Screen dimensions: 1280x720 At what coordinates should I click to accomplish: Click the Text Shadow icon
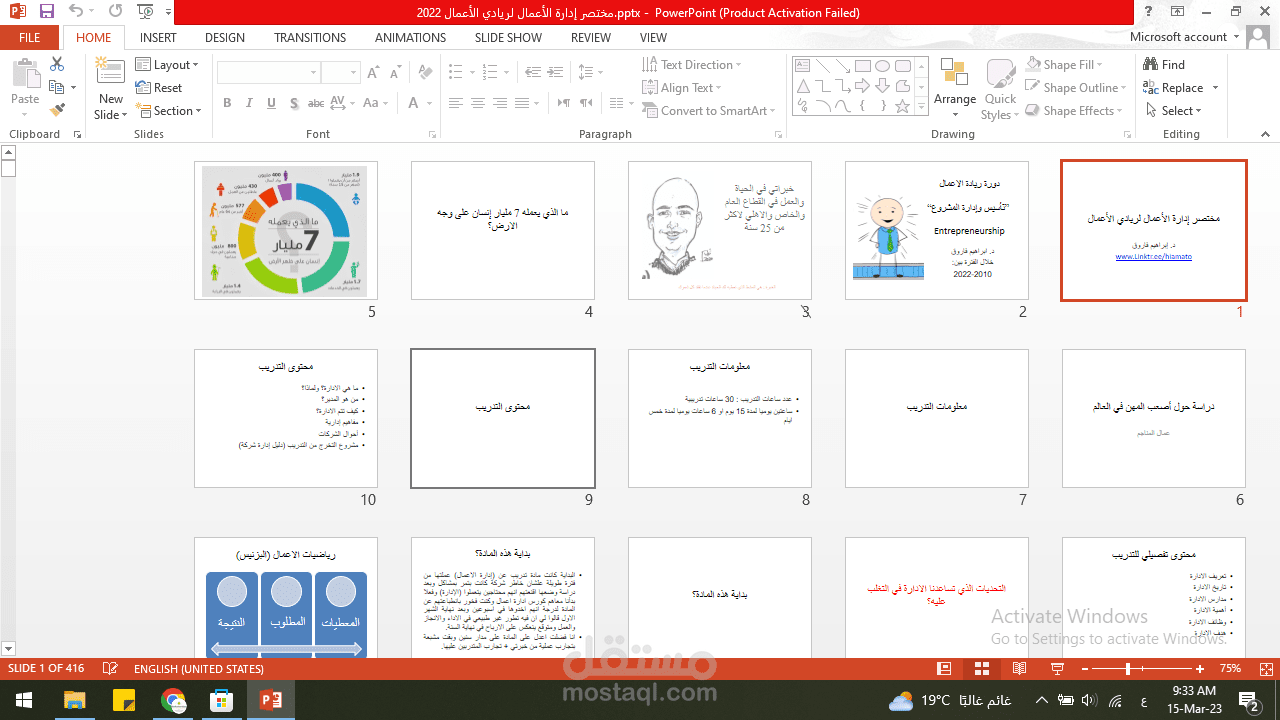tap(293, 103)
